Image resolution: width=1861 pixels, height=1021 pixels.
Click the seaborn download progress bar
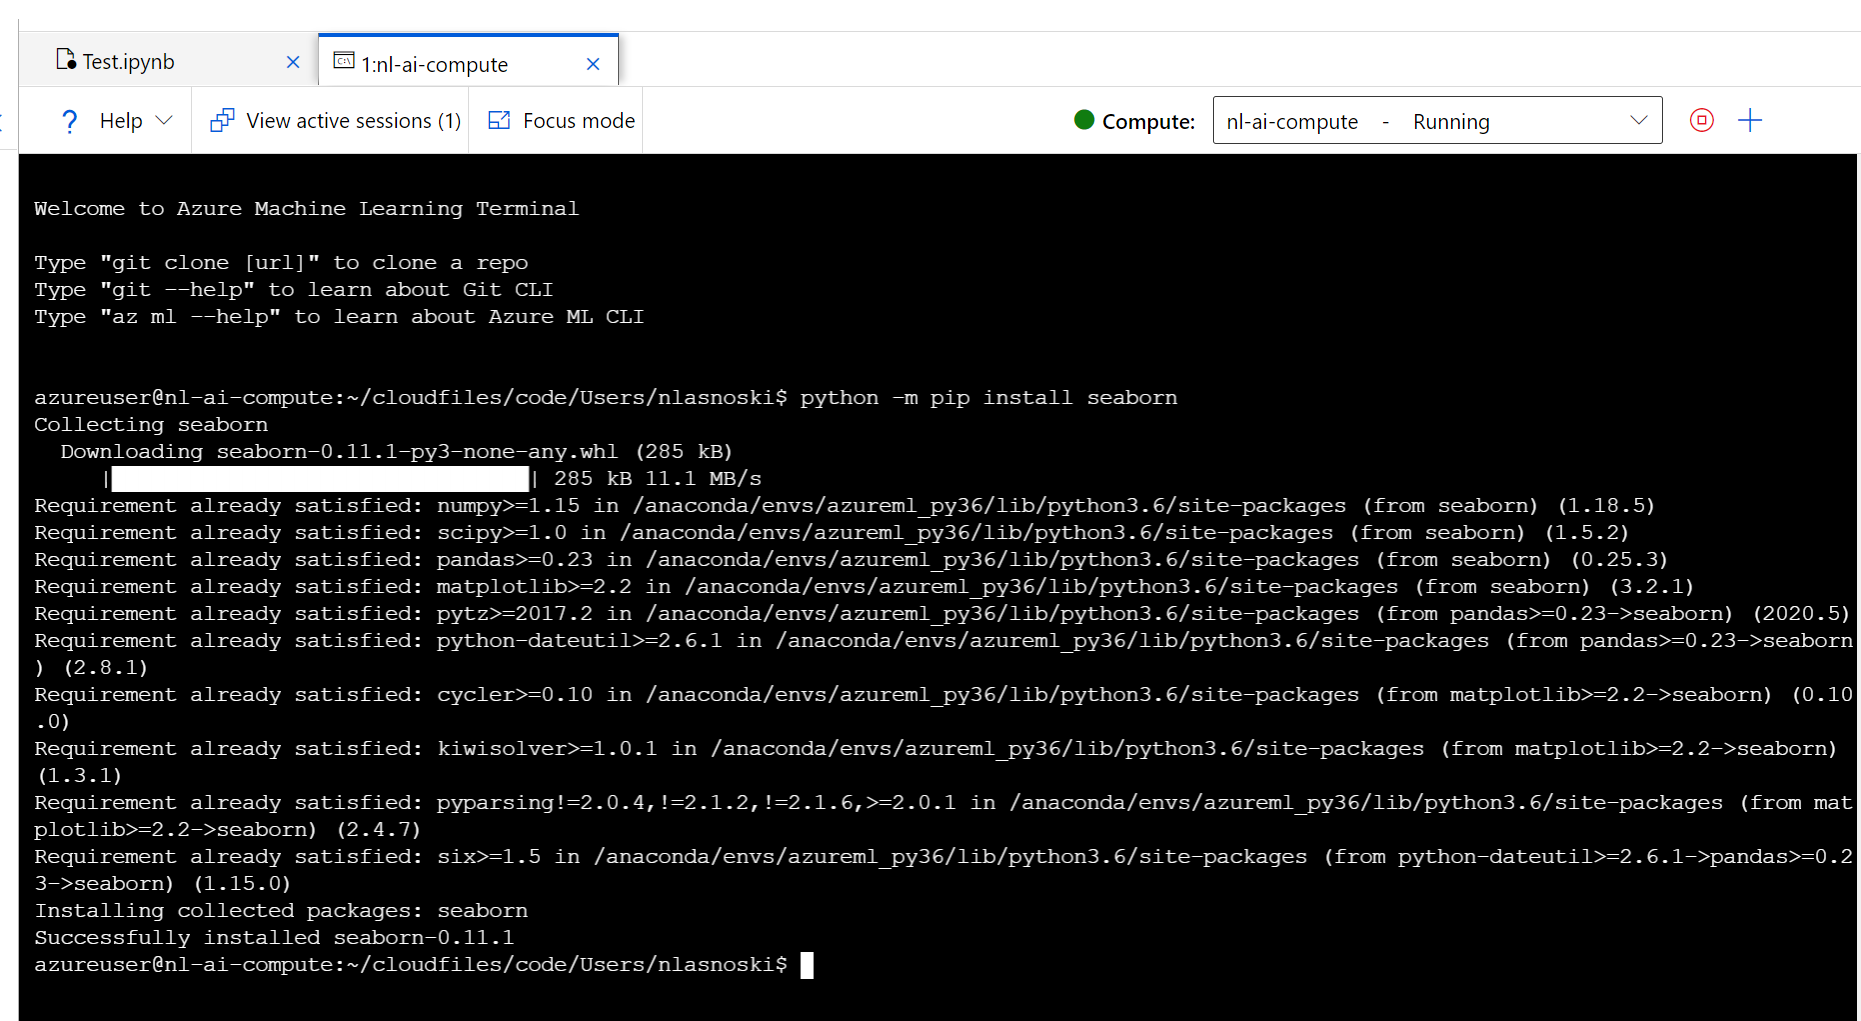320,479
